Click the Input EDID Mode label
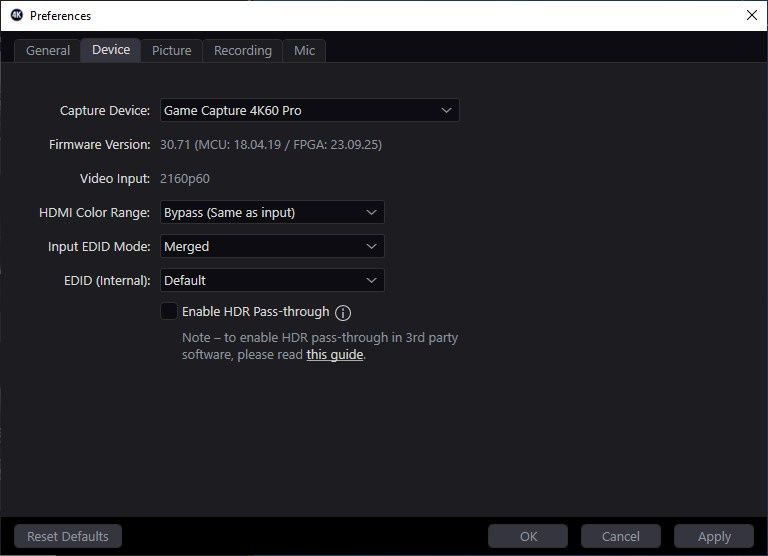Screen dimensions: 768x556 (x=99, y=246)
